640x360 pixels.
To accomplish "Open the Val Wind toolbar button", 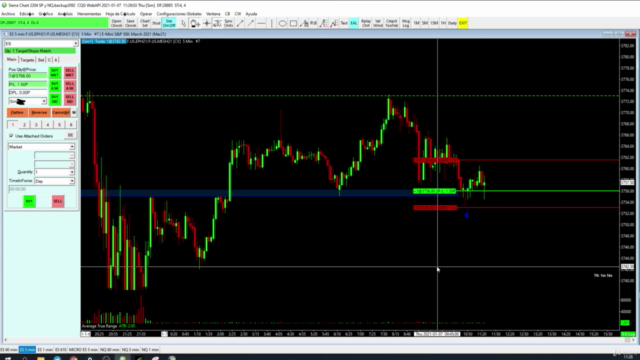I will pos(378,23).
